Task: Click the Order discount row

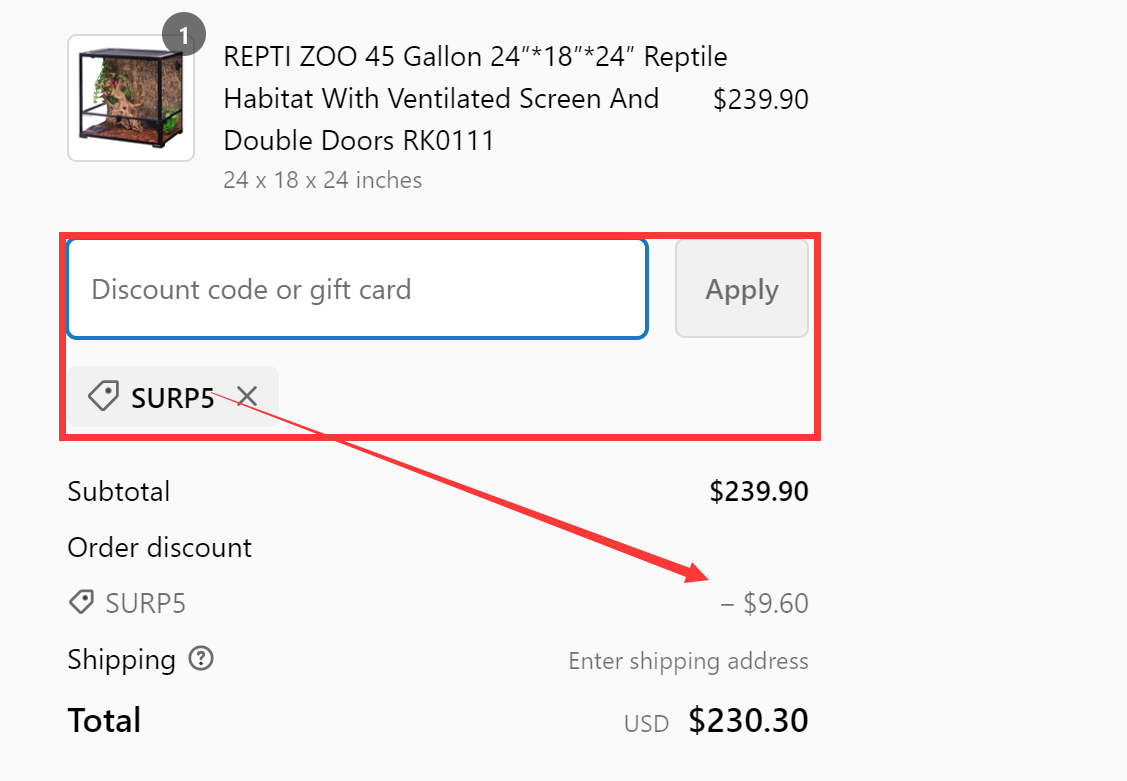Action: (x=160, y=547)
